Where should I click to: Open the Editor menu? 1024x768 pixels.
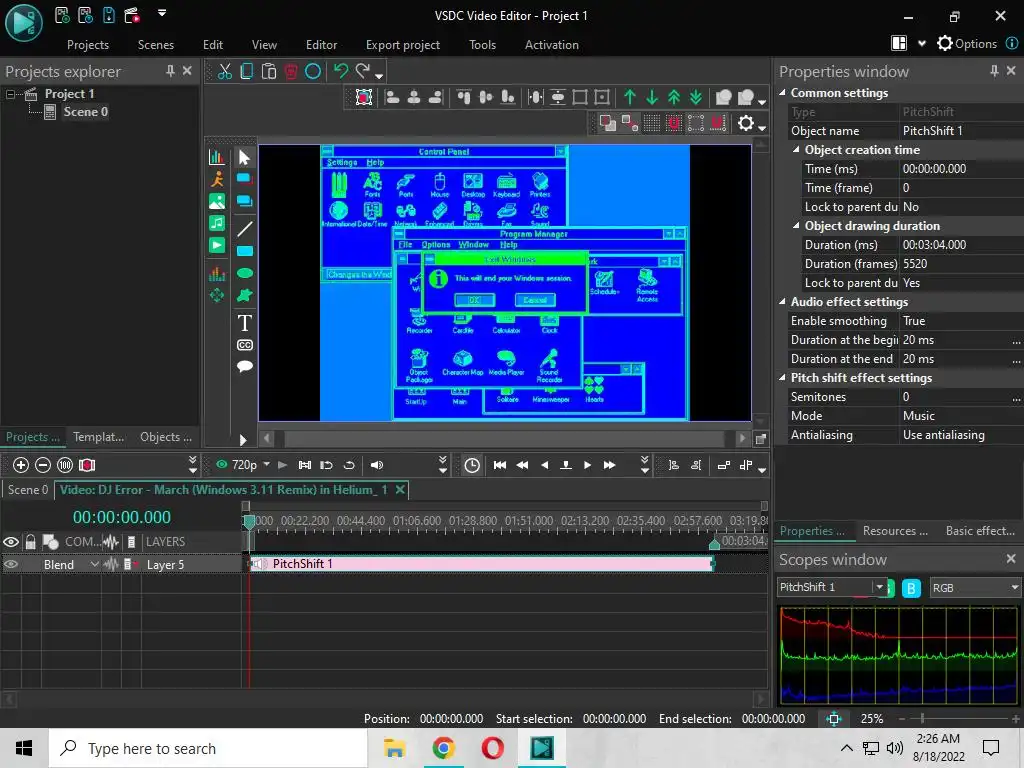tap(321, 45)
